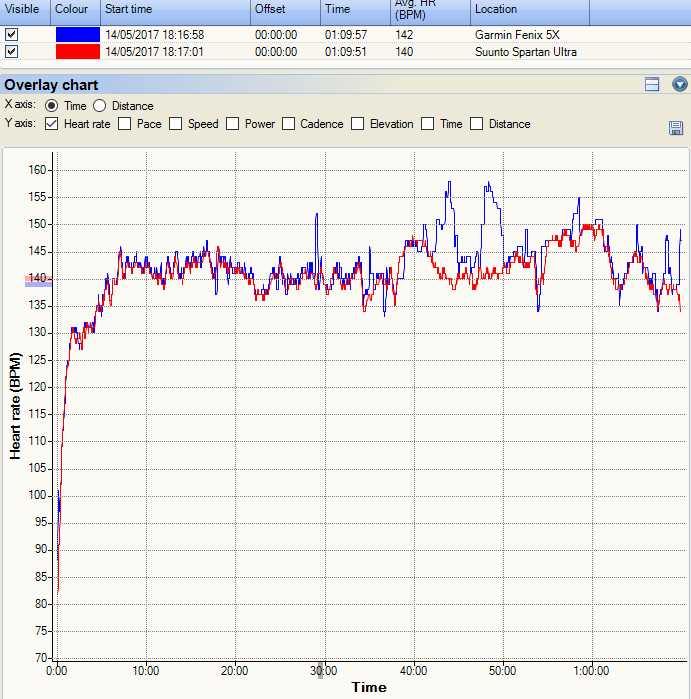The width and height of the screenshot is (691, 699).
Task: Enable the Cadence Y axis checkbox
Action: point(289,124)
